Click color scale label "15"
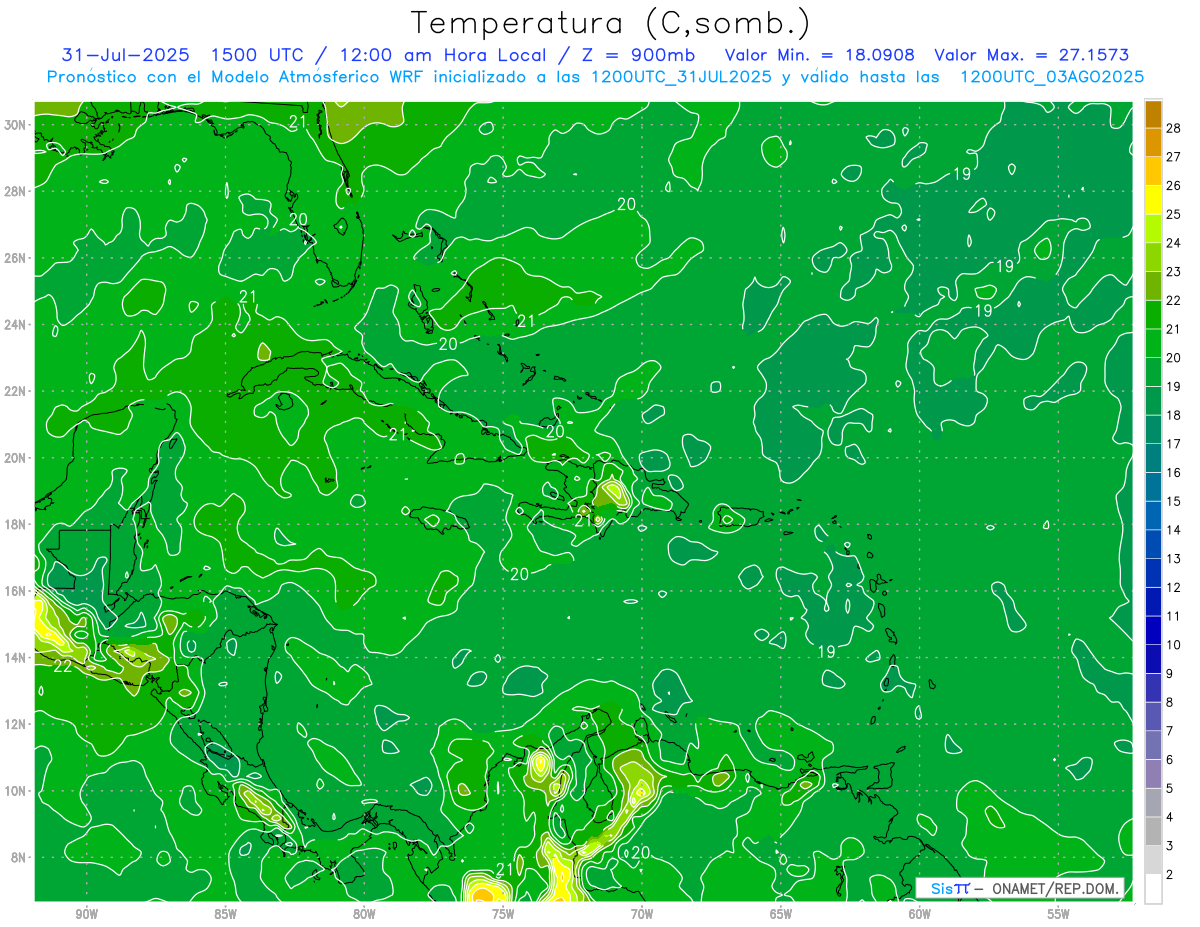The height and width of the screenshot is (927, 1200). (x=1173, y=501)
